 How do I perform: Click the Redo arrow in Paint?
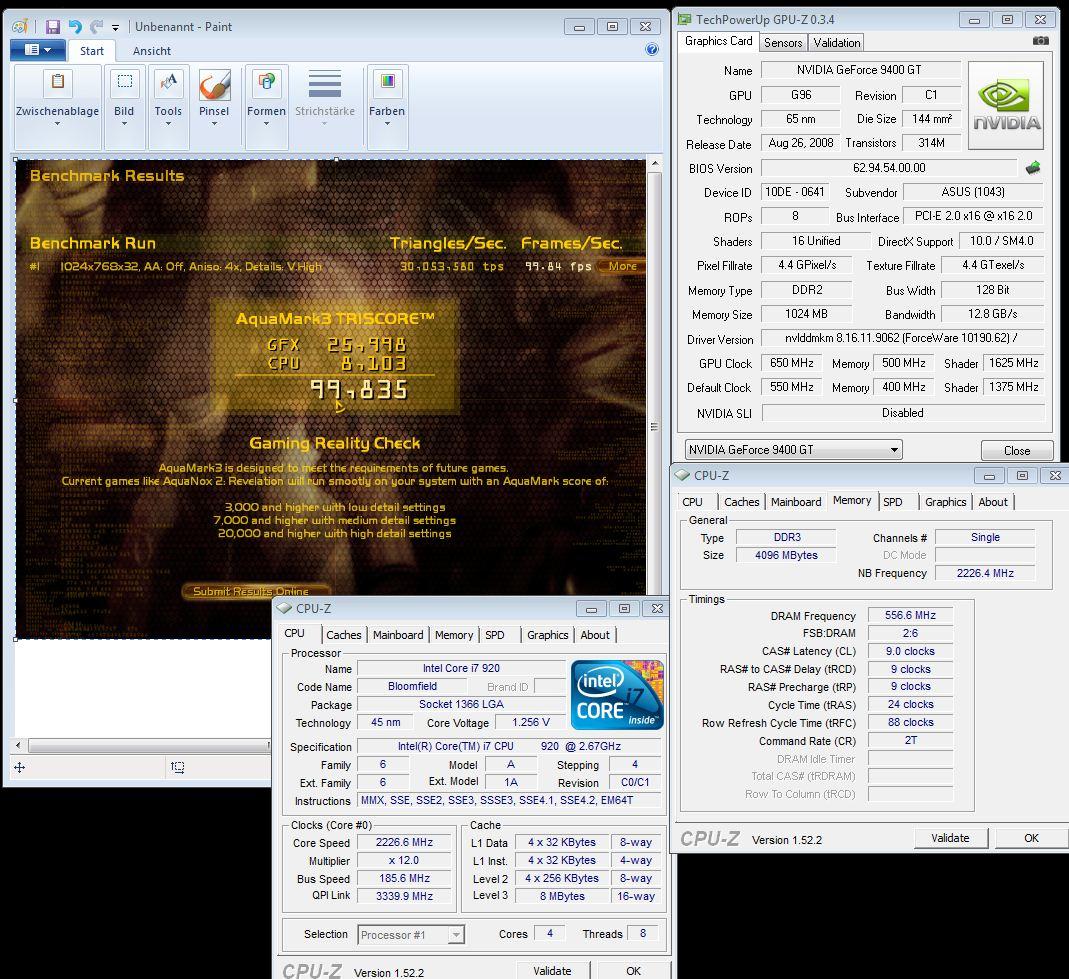click(x=97, y=27)
